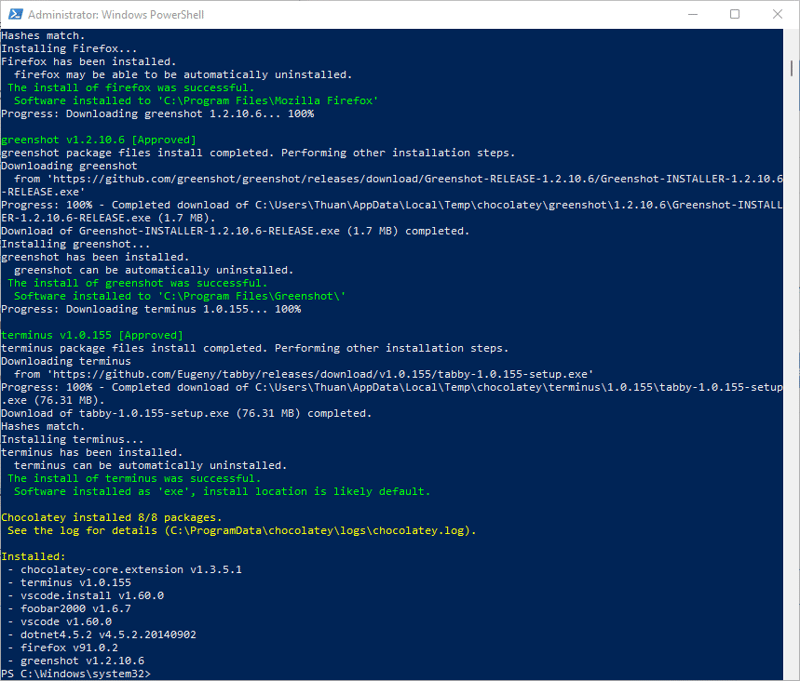The image size is (800, 681).
Task: Close the Windows PowerShell window
Action: pyautogui.click(x=777, y=14)
